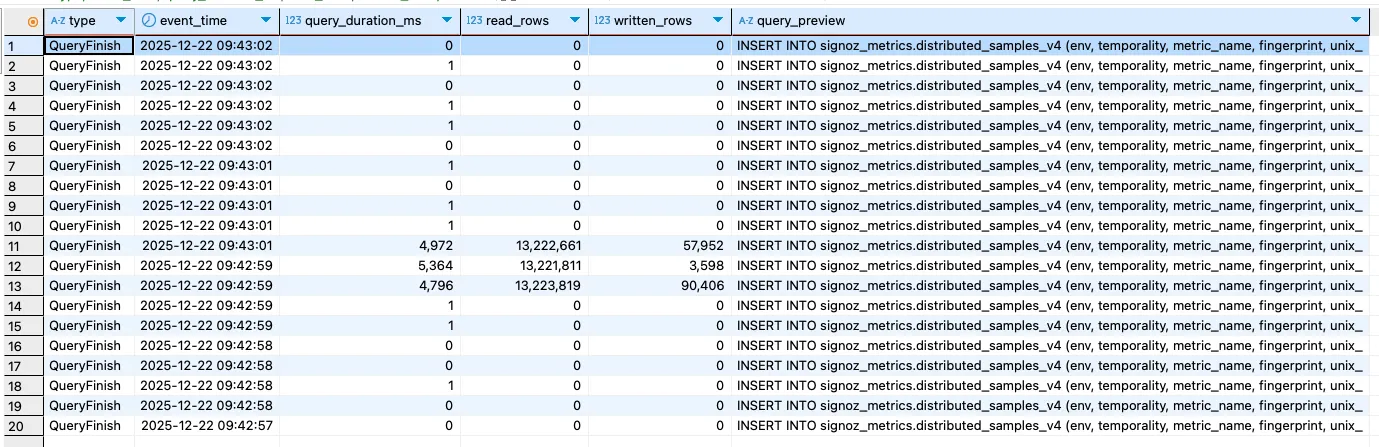This screenshot has width=1379, height=447.
Task: Open the query_duration_ms column dropdown arrow
Action: click(x=446, y=21)
